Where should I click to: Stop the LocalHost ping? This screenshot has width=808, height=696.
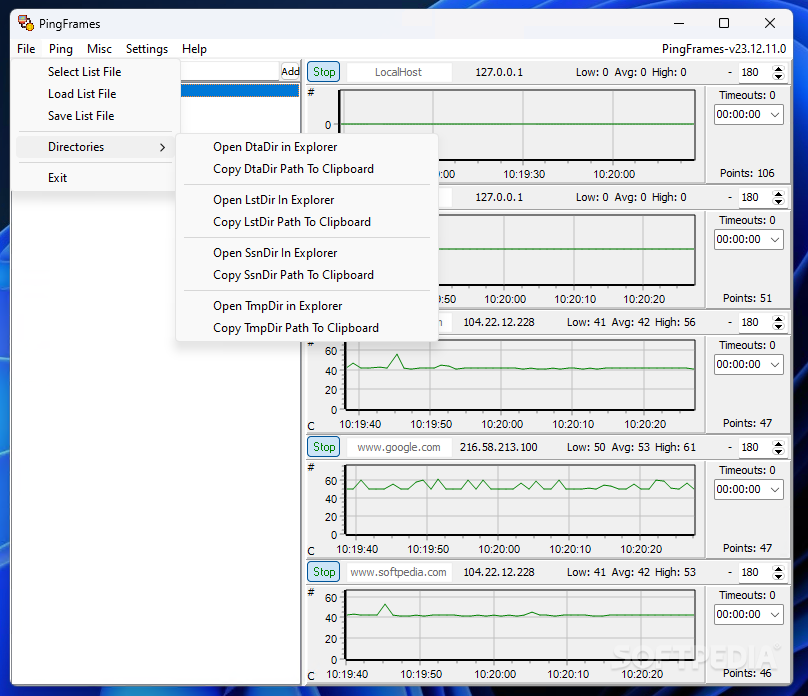[x=324, y=72]
